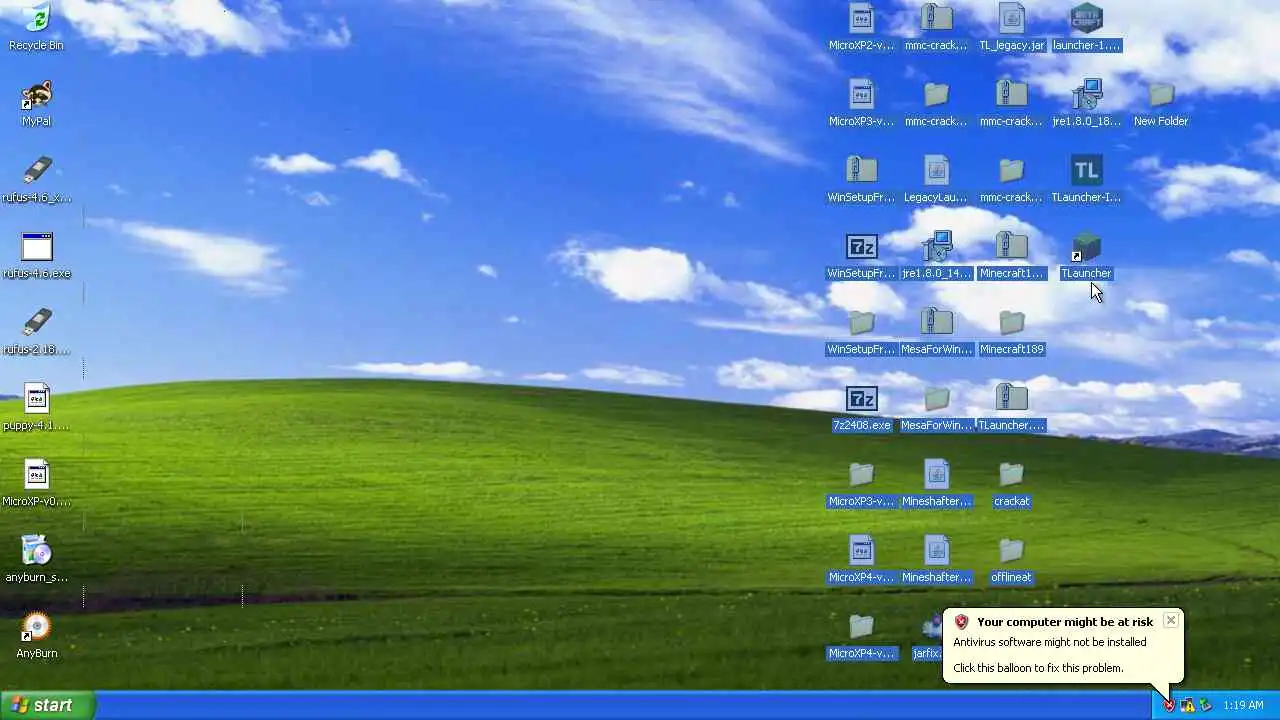The width and height of the screenshot is (1280, 720).
Task: Open the Recycle Bin desktop icon
Action: (36, 27)
